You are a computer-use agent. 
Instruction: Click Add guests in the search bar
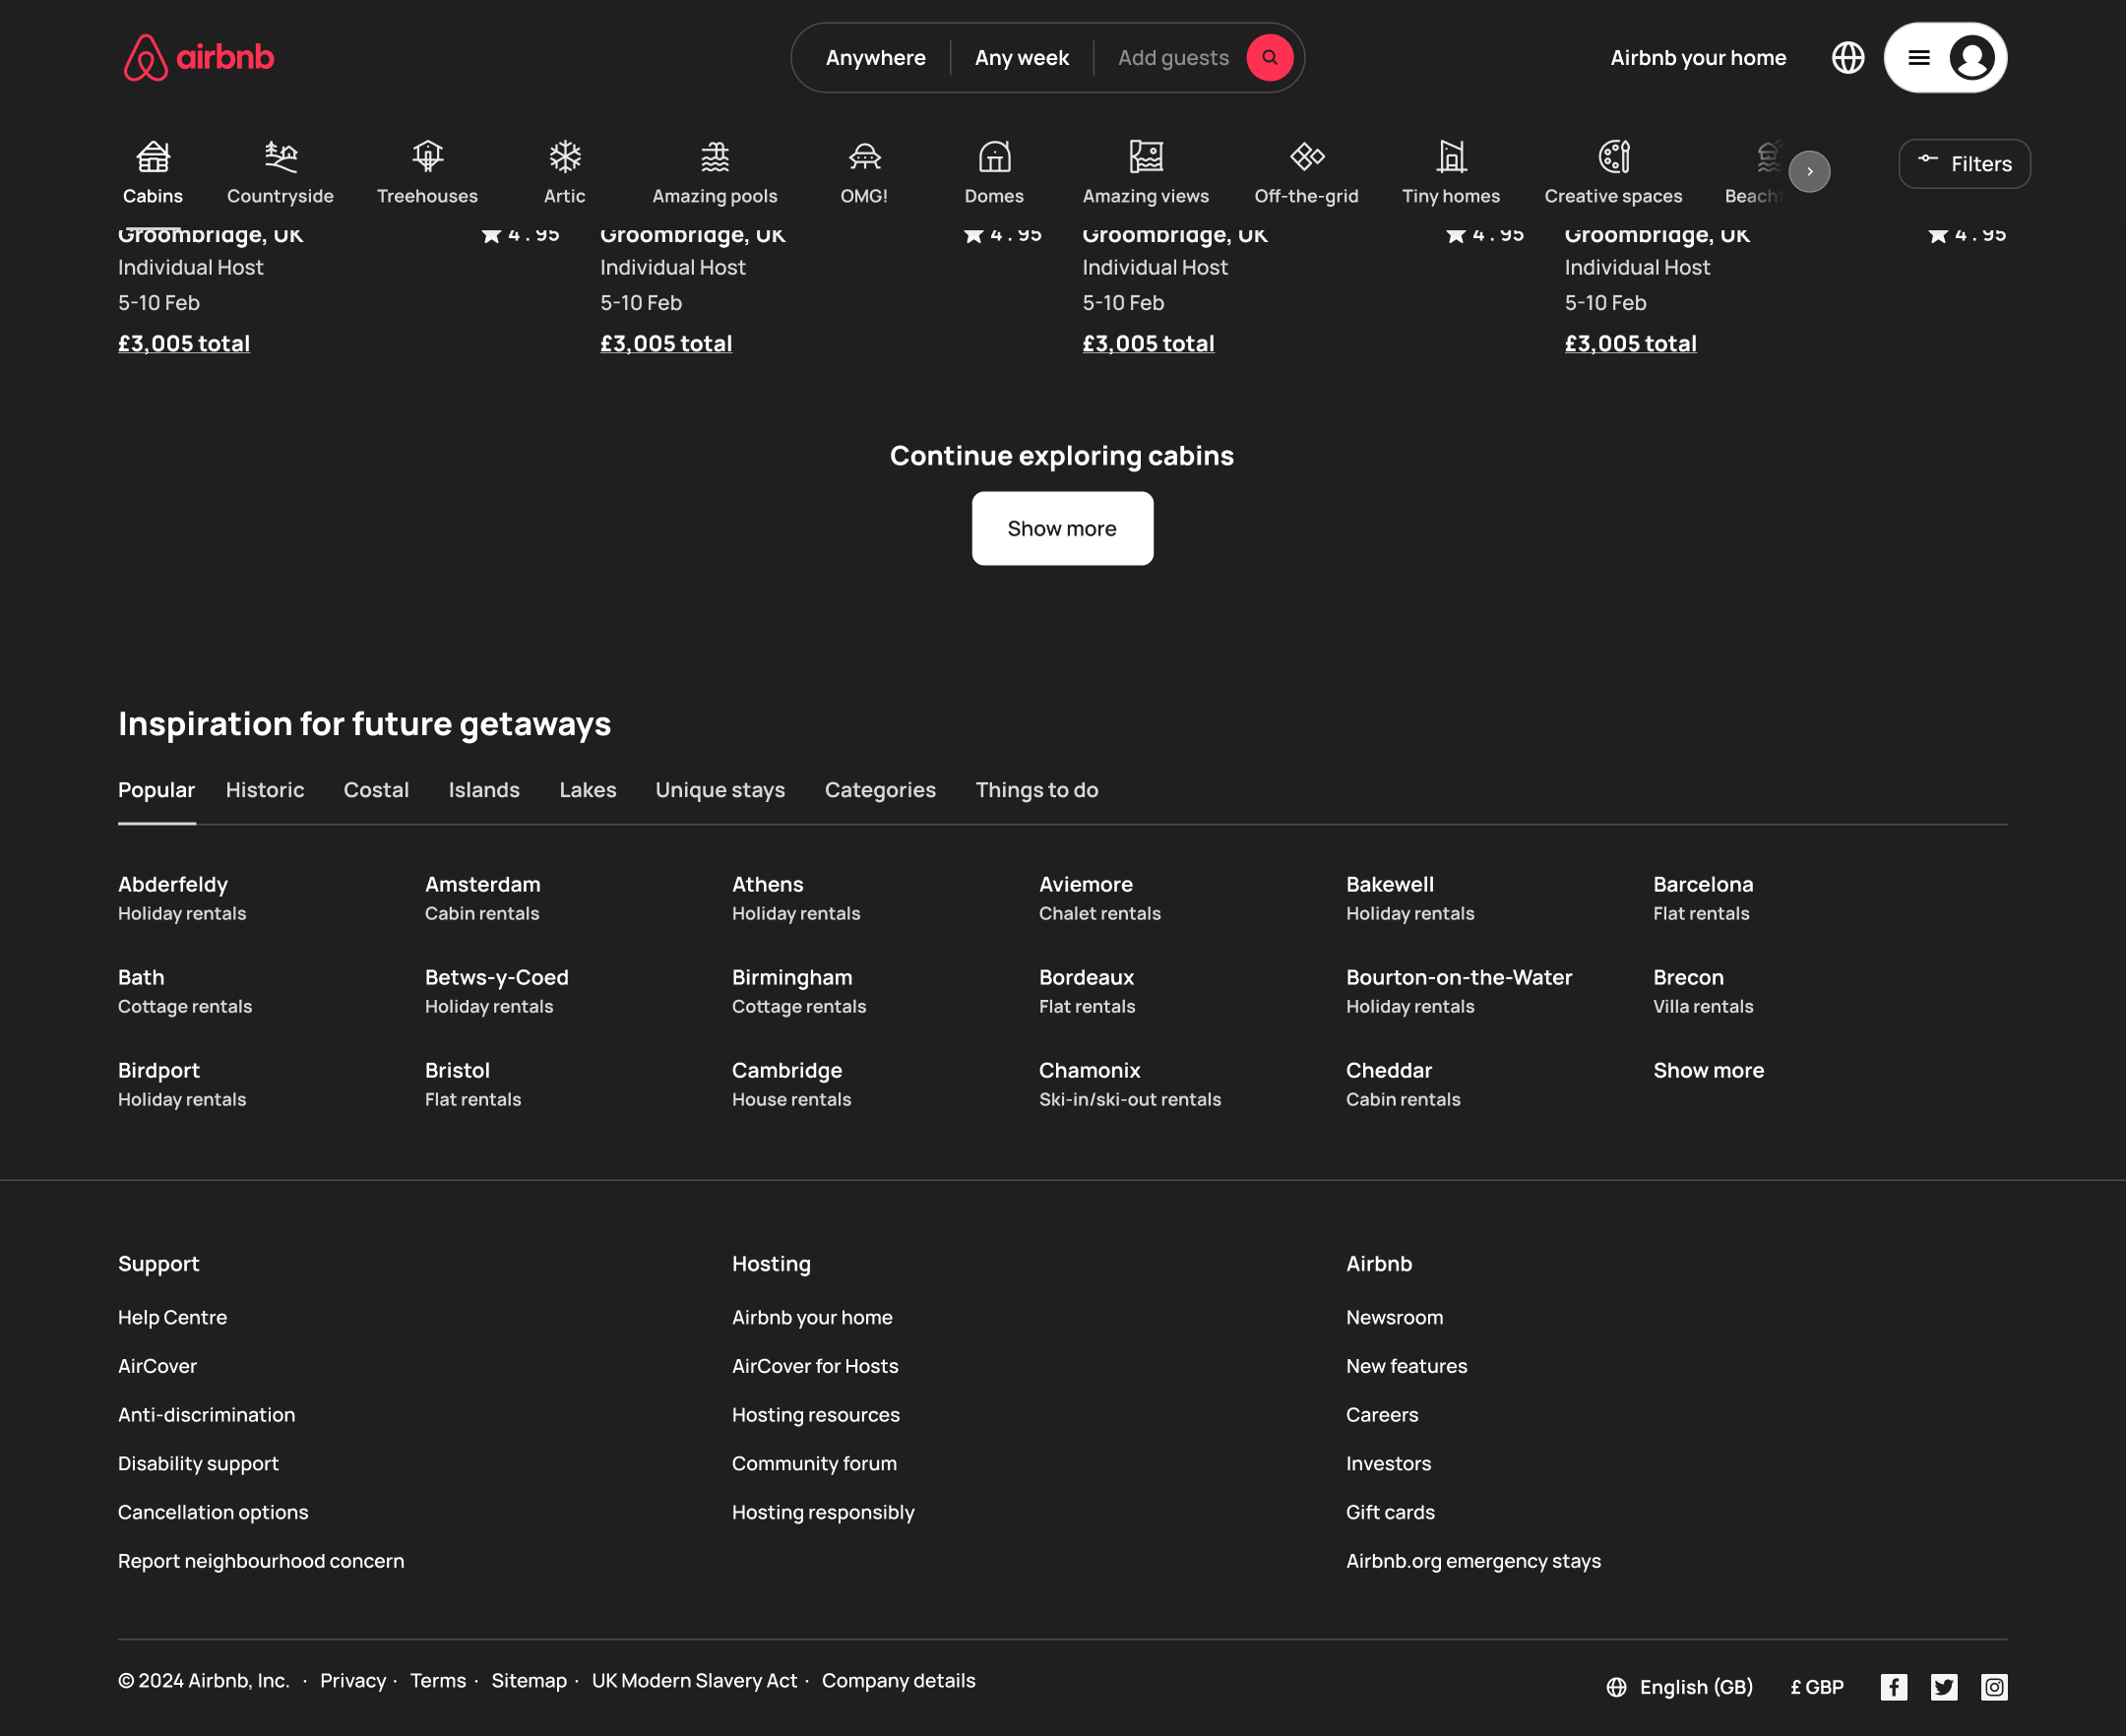click(1173, 58)
